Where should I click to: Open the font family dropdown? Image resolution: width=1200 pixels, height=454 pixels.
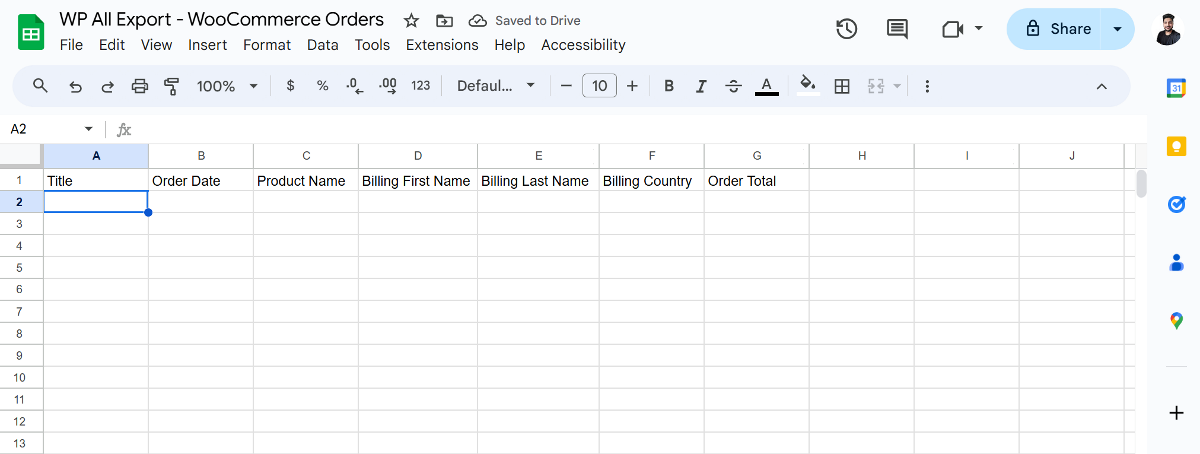click(496, 86)
